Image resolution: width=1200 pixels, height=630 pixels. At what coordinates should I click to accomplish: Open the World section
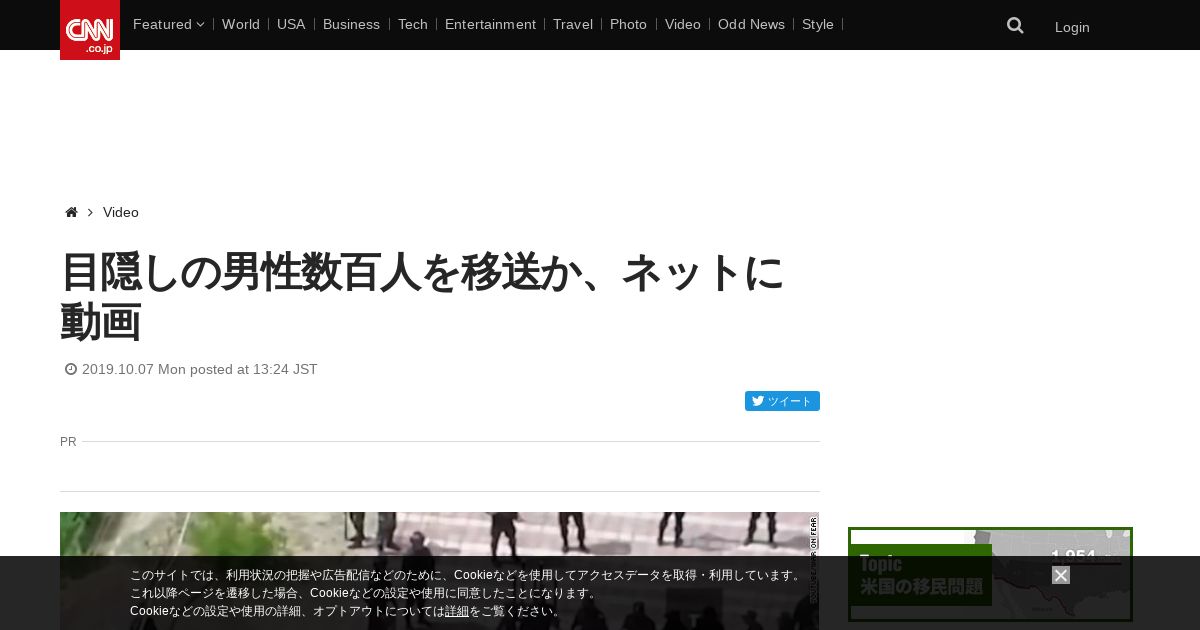241,24
